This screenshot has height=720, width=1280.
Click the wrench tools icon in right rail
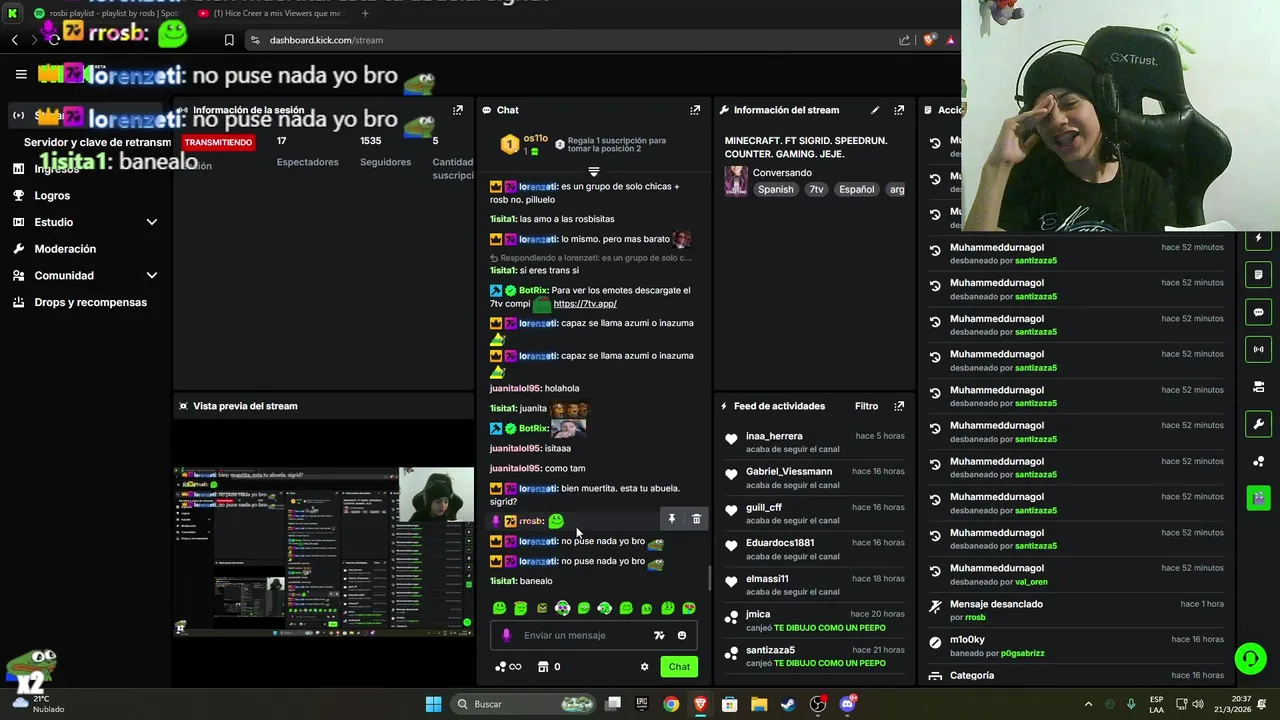[1259, 424]
